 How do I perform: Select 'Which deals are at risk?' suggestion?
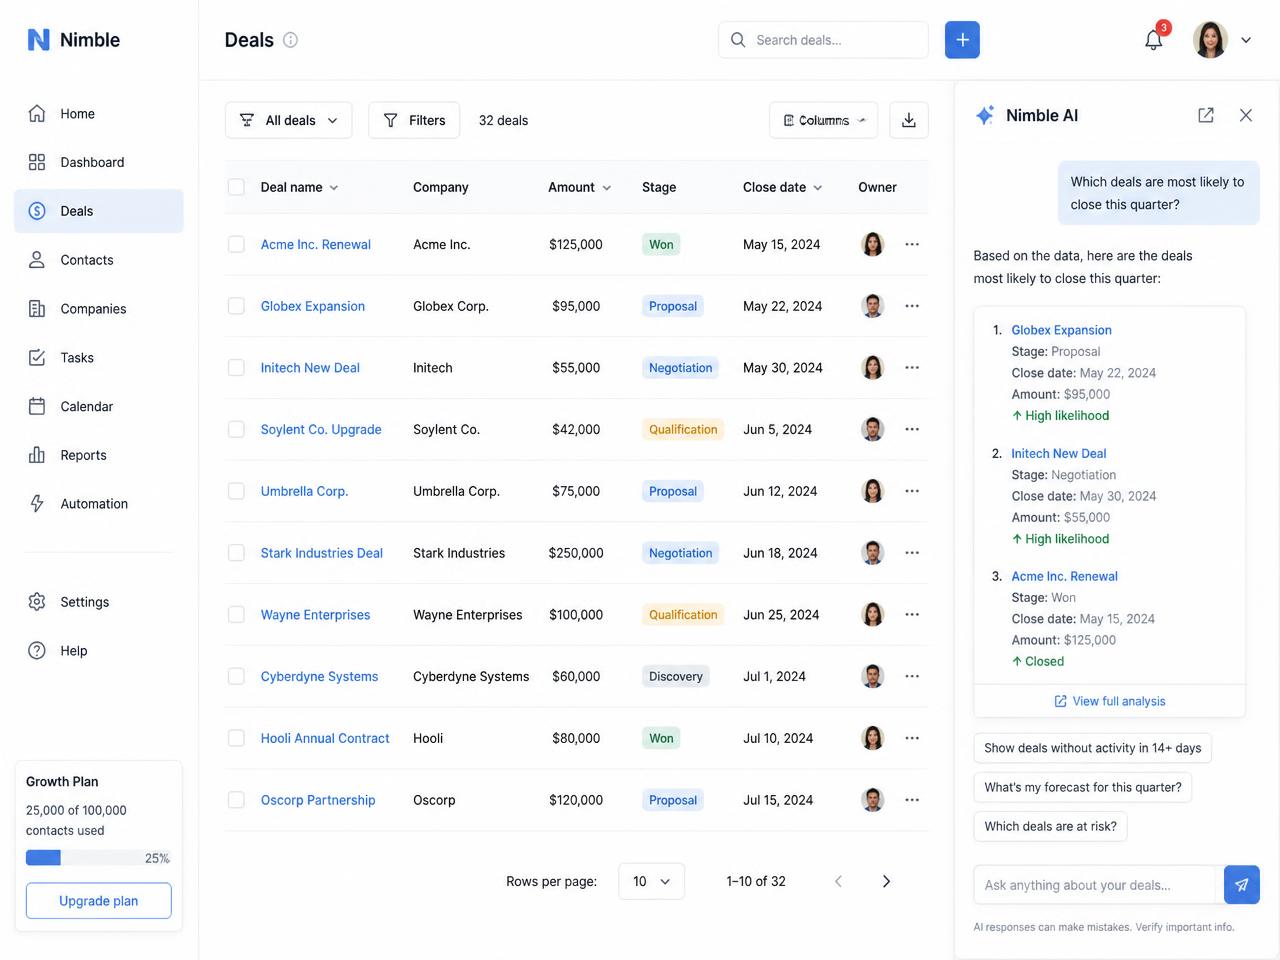point(1050,826)
